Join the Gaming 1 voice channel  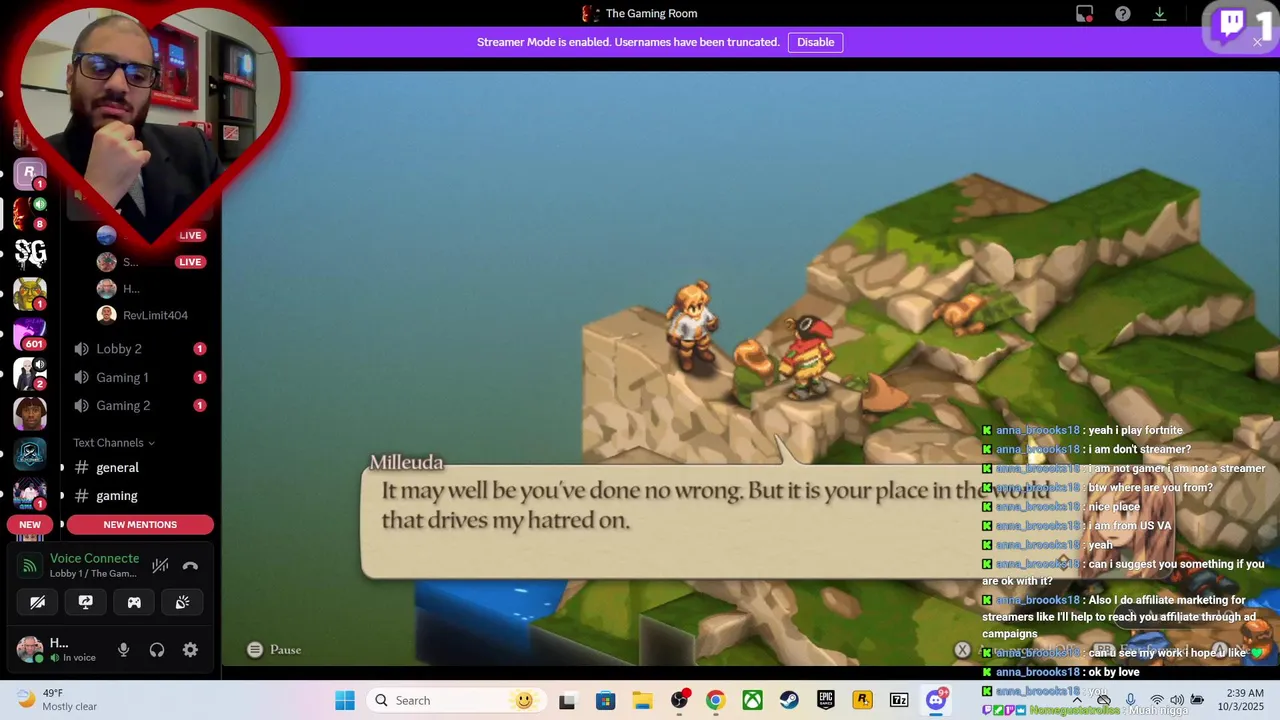tap(139, 377)
